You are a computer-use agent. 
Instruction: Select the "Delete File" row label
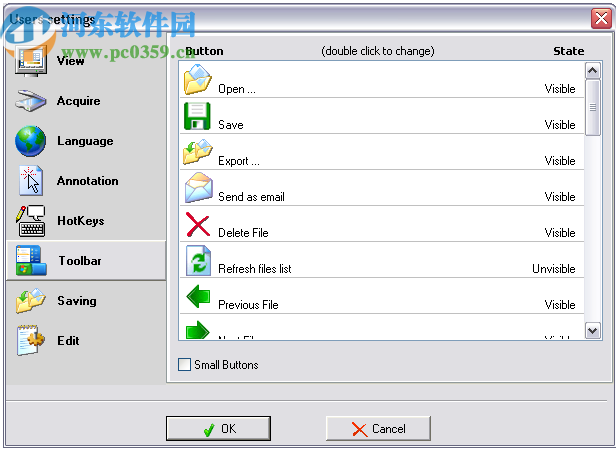click(x=243, y=233)
